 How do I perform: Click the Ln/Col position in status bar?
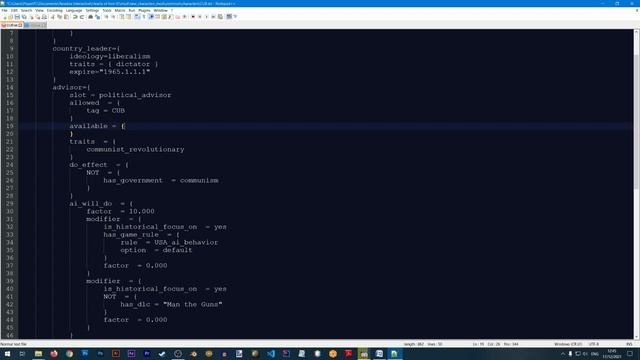(x=496, y=344)
